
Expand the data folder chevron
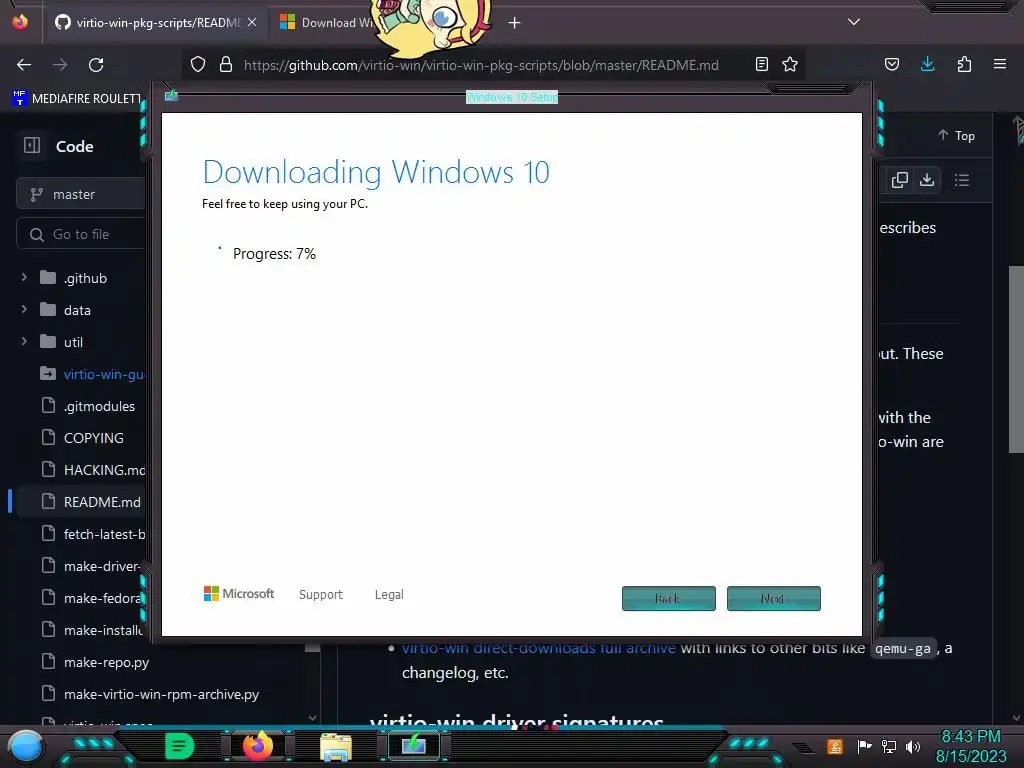pyautogui.click(x=24, y=310)
